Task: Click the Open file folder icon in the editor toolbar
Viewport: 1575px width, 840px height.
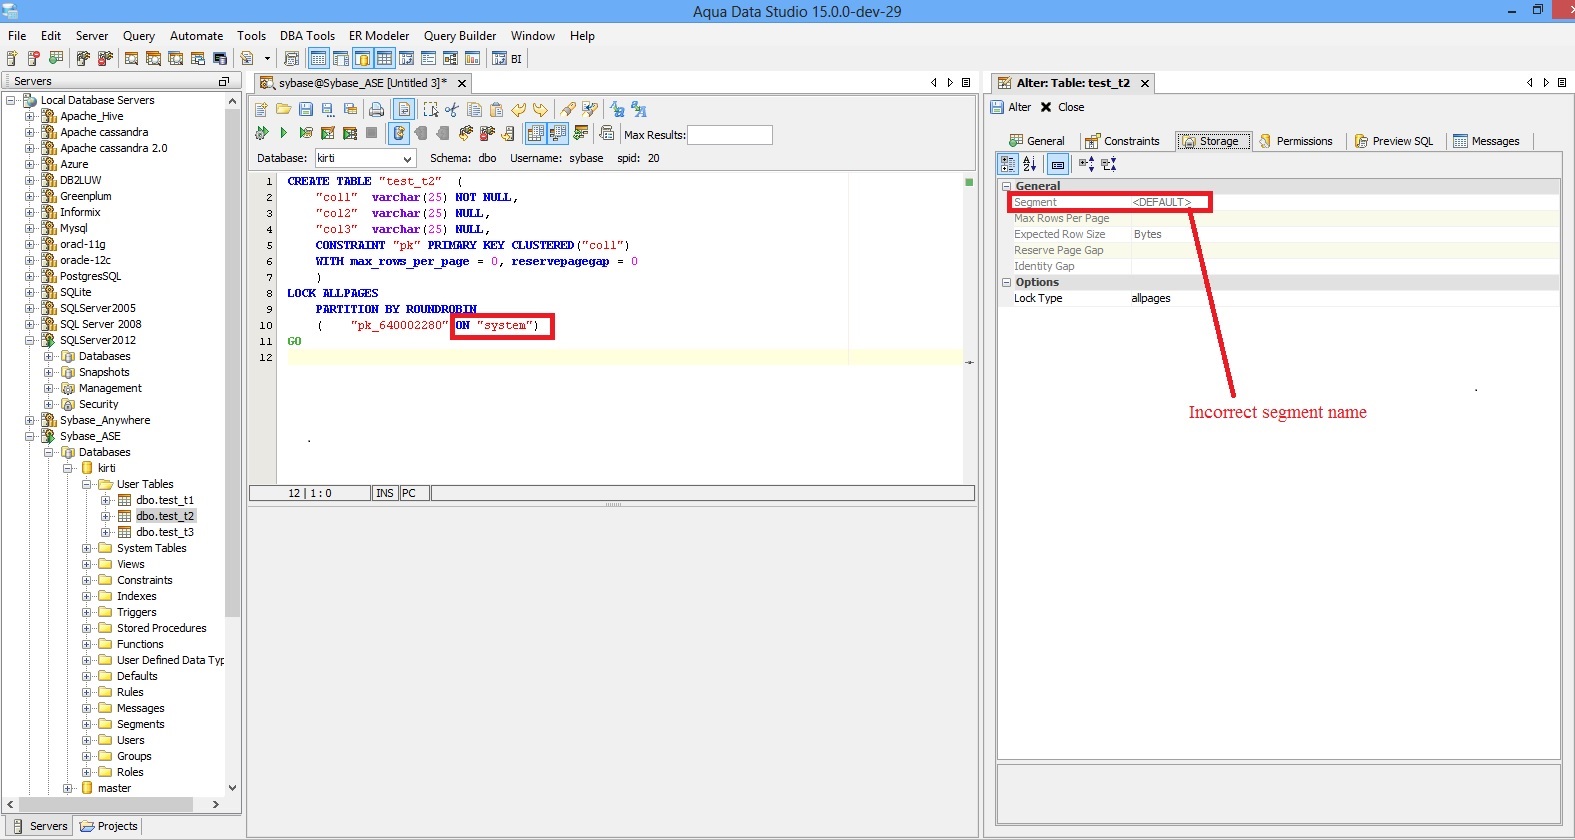Action: tap(284, 109)
